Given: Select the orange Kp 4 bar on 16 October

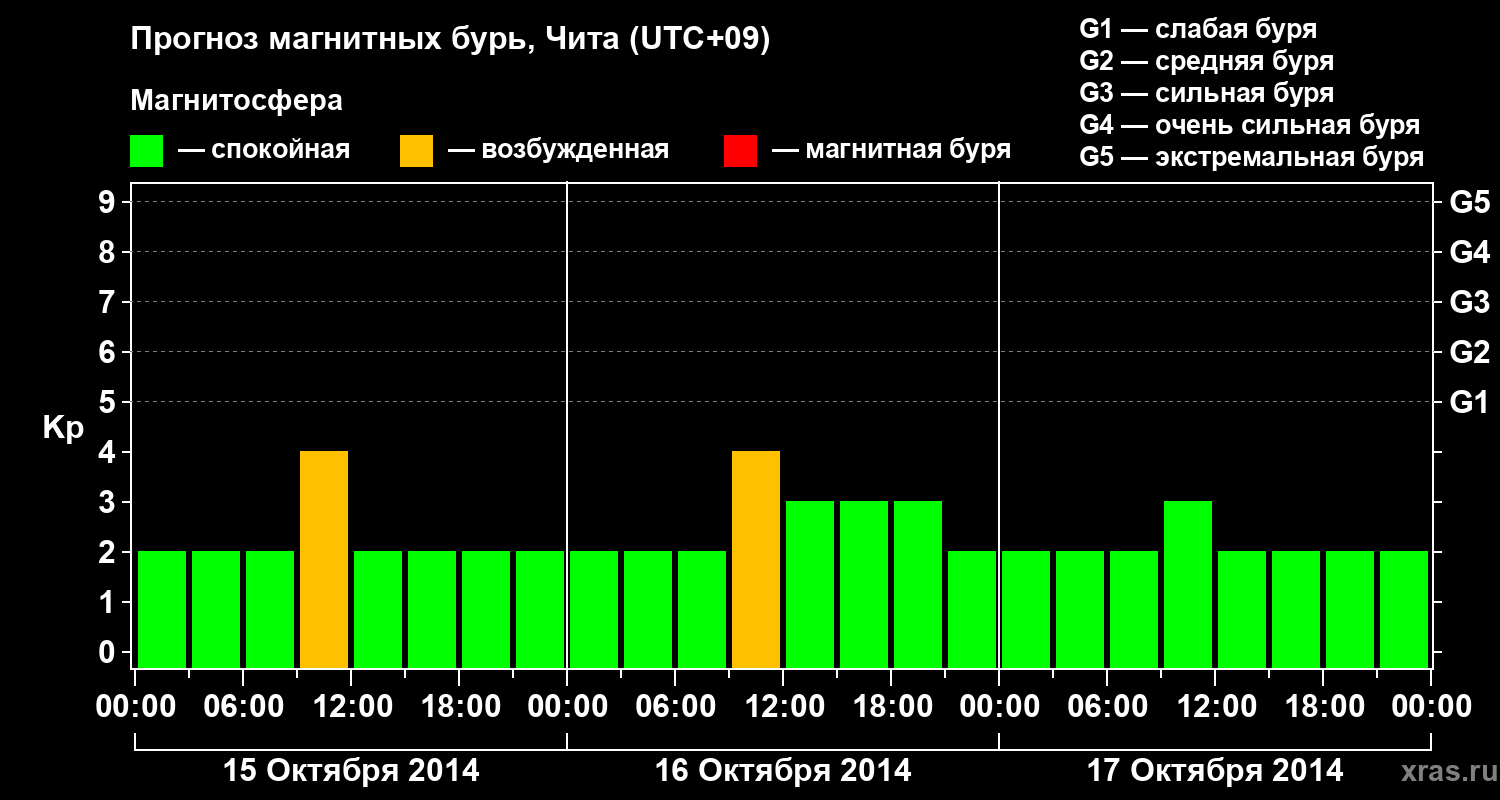Looking at the screenshot, I should (x=756, y=560).
